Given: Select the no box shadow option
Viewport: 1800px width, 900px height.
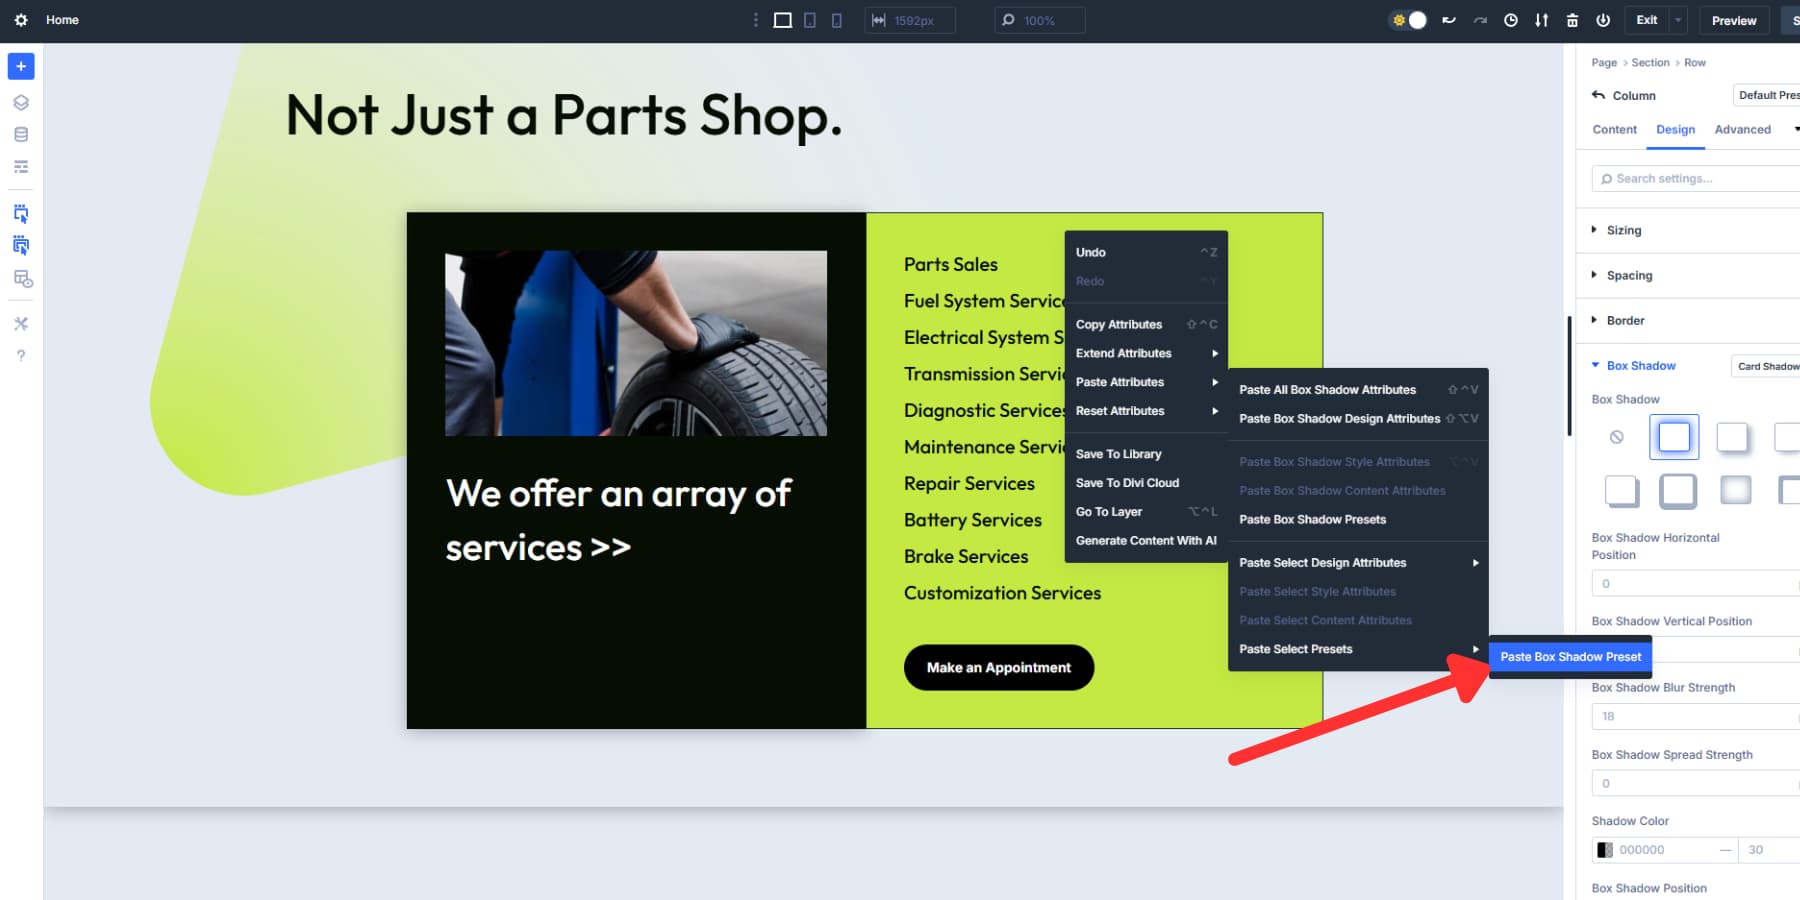Looking at the screenshot, I should coord(1616,436).
